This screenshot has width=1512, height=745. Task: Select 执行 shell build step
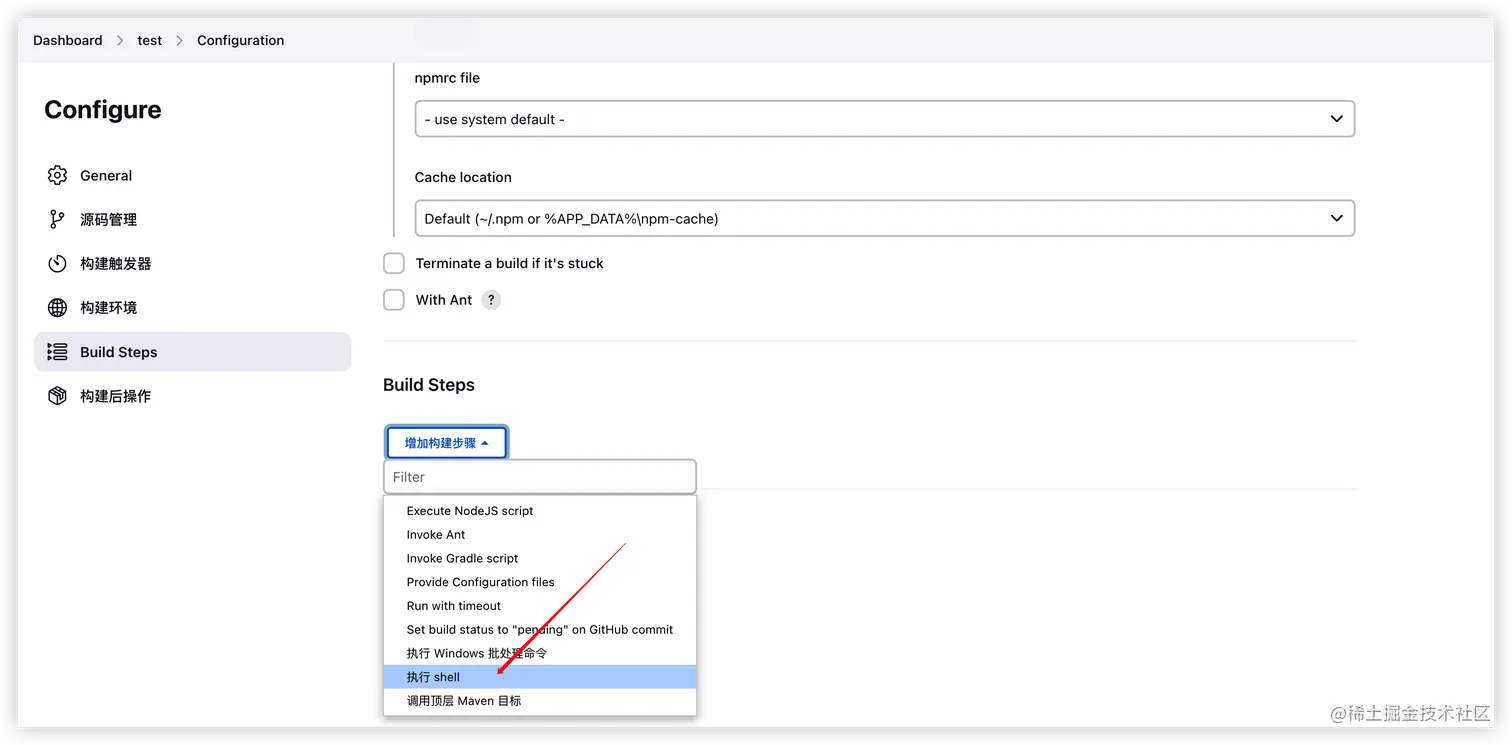pyautogui.click(x=540, y=677)
